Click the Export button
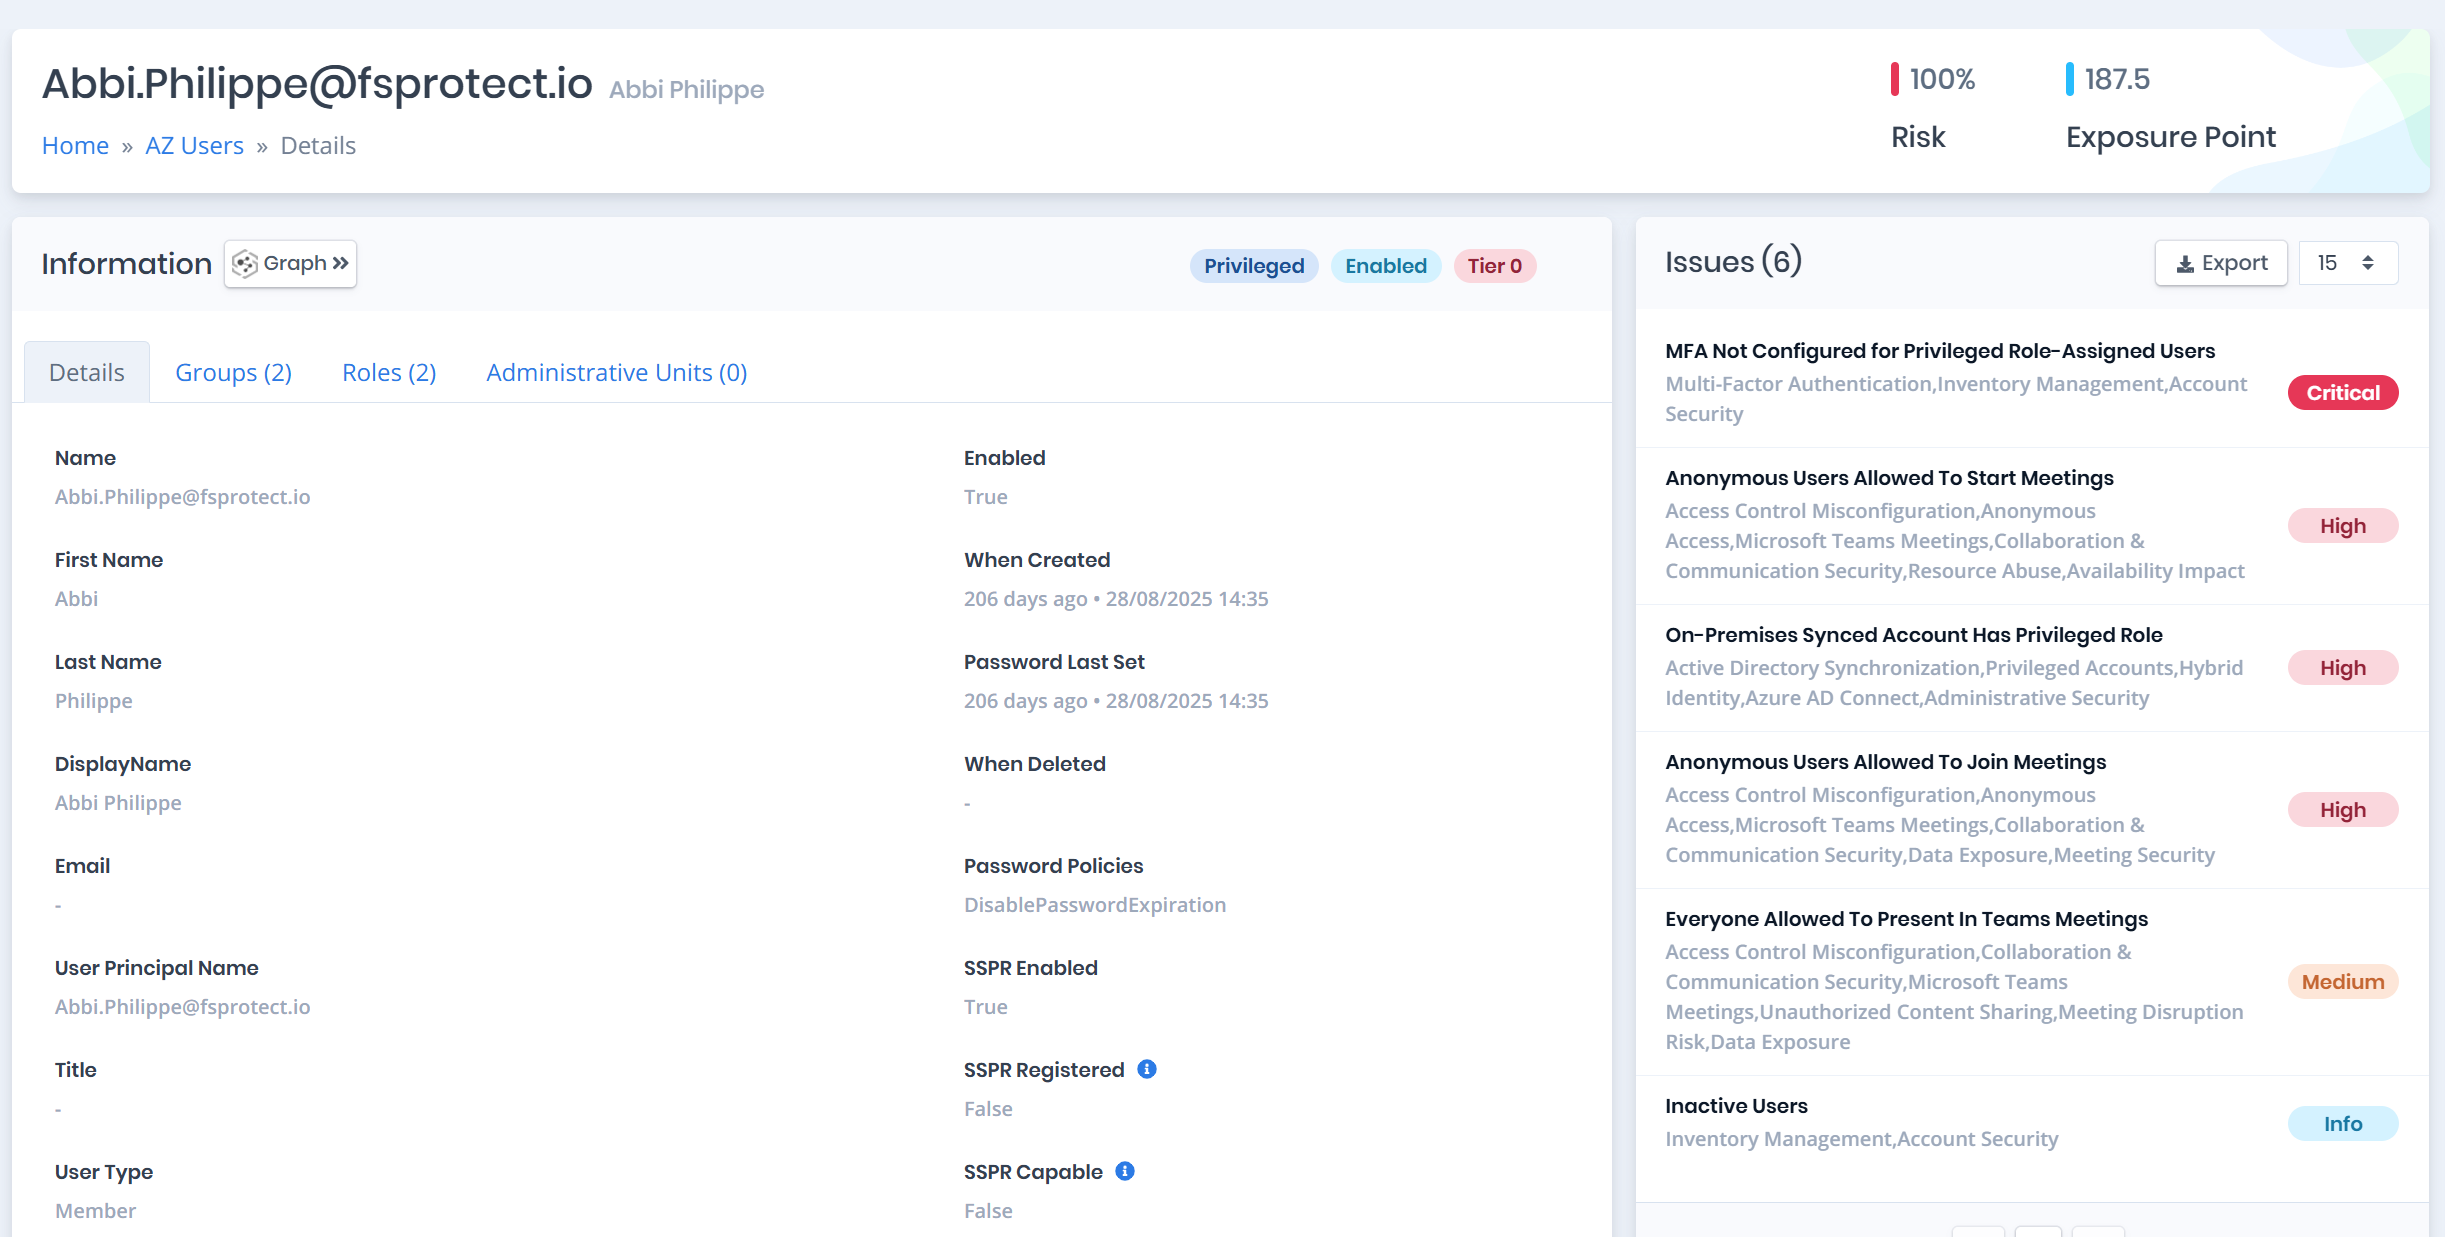This screenshot has width=2445, height=1237. pyautogui.click(x=2220, y=262)
